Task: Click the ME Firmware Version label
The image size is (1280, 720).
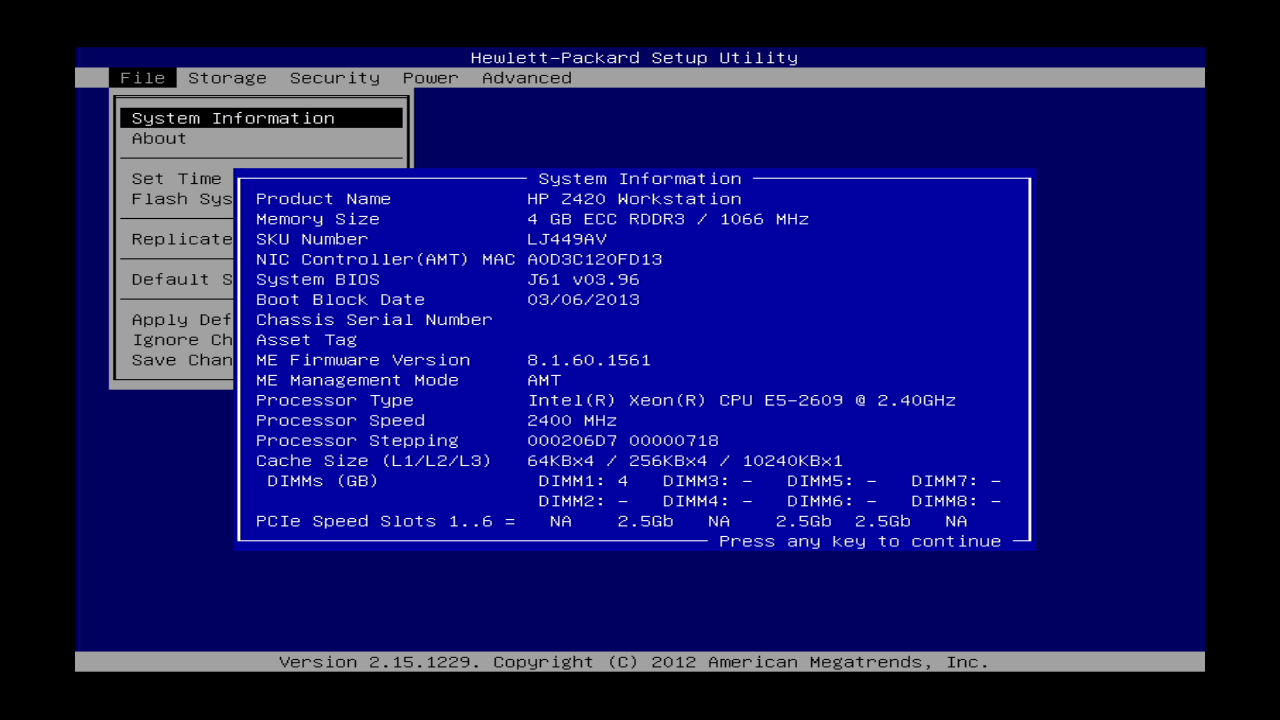Action: 363,360
